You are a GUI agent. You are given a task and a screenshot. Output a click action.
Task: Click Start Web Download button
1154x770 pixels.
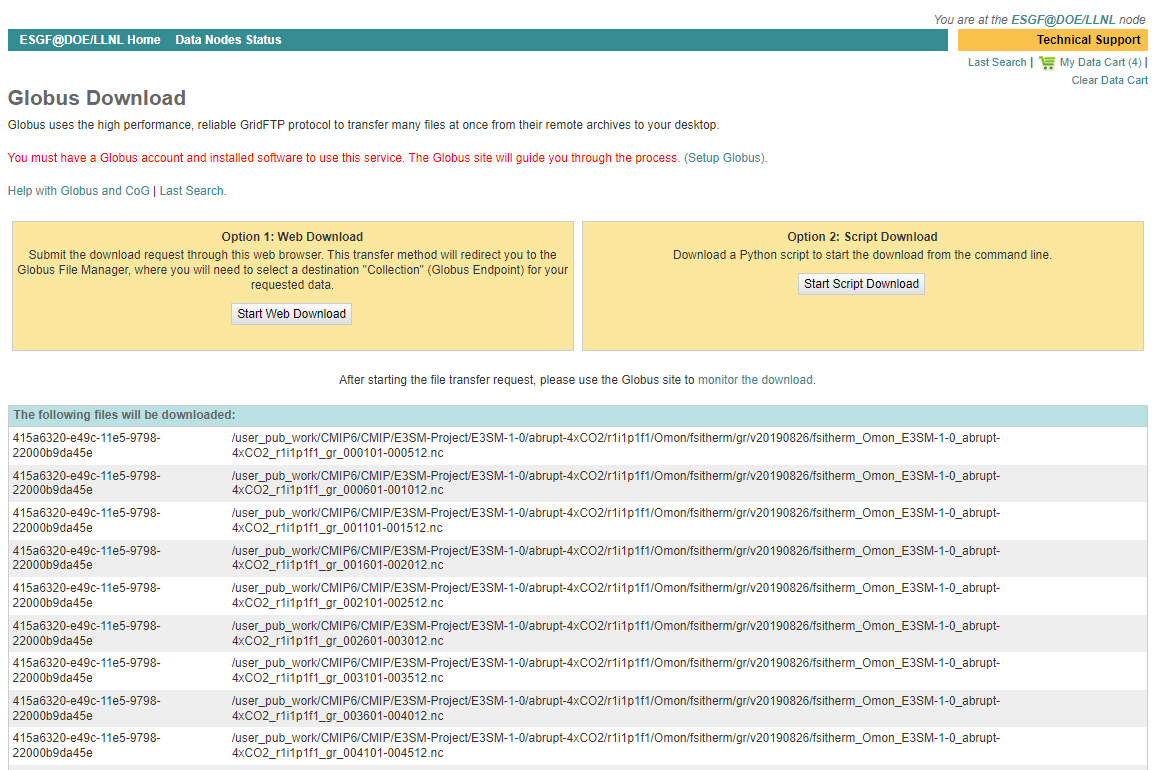click(x=291, y=314)
